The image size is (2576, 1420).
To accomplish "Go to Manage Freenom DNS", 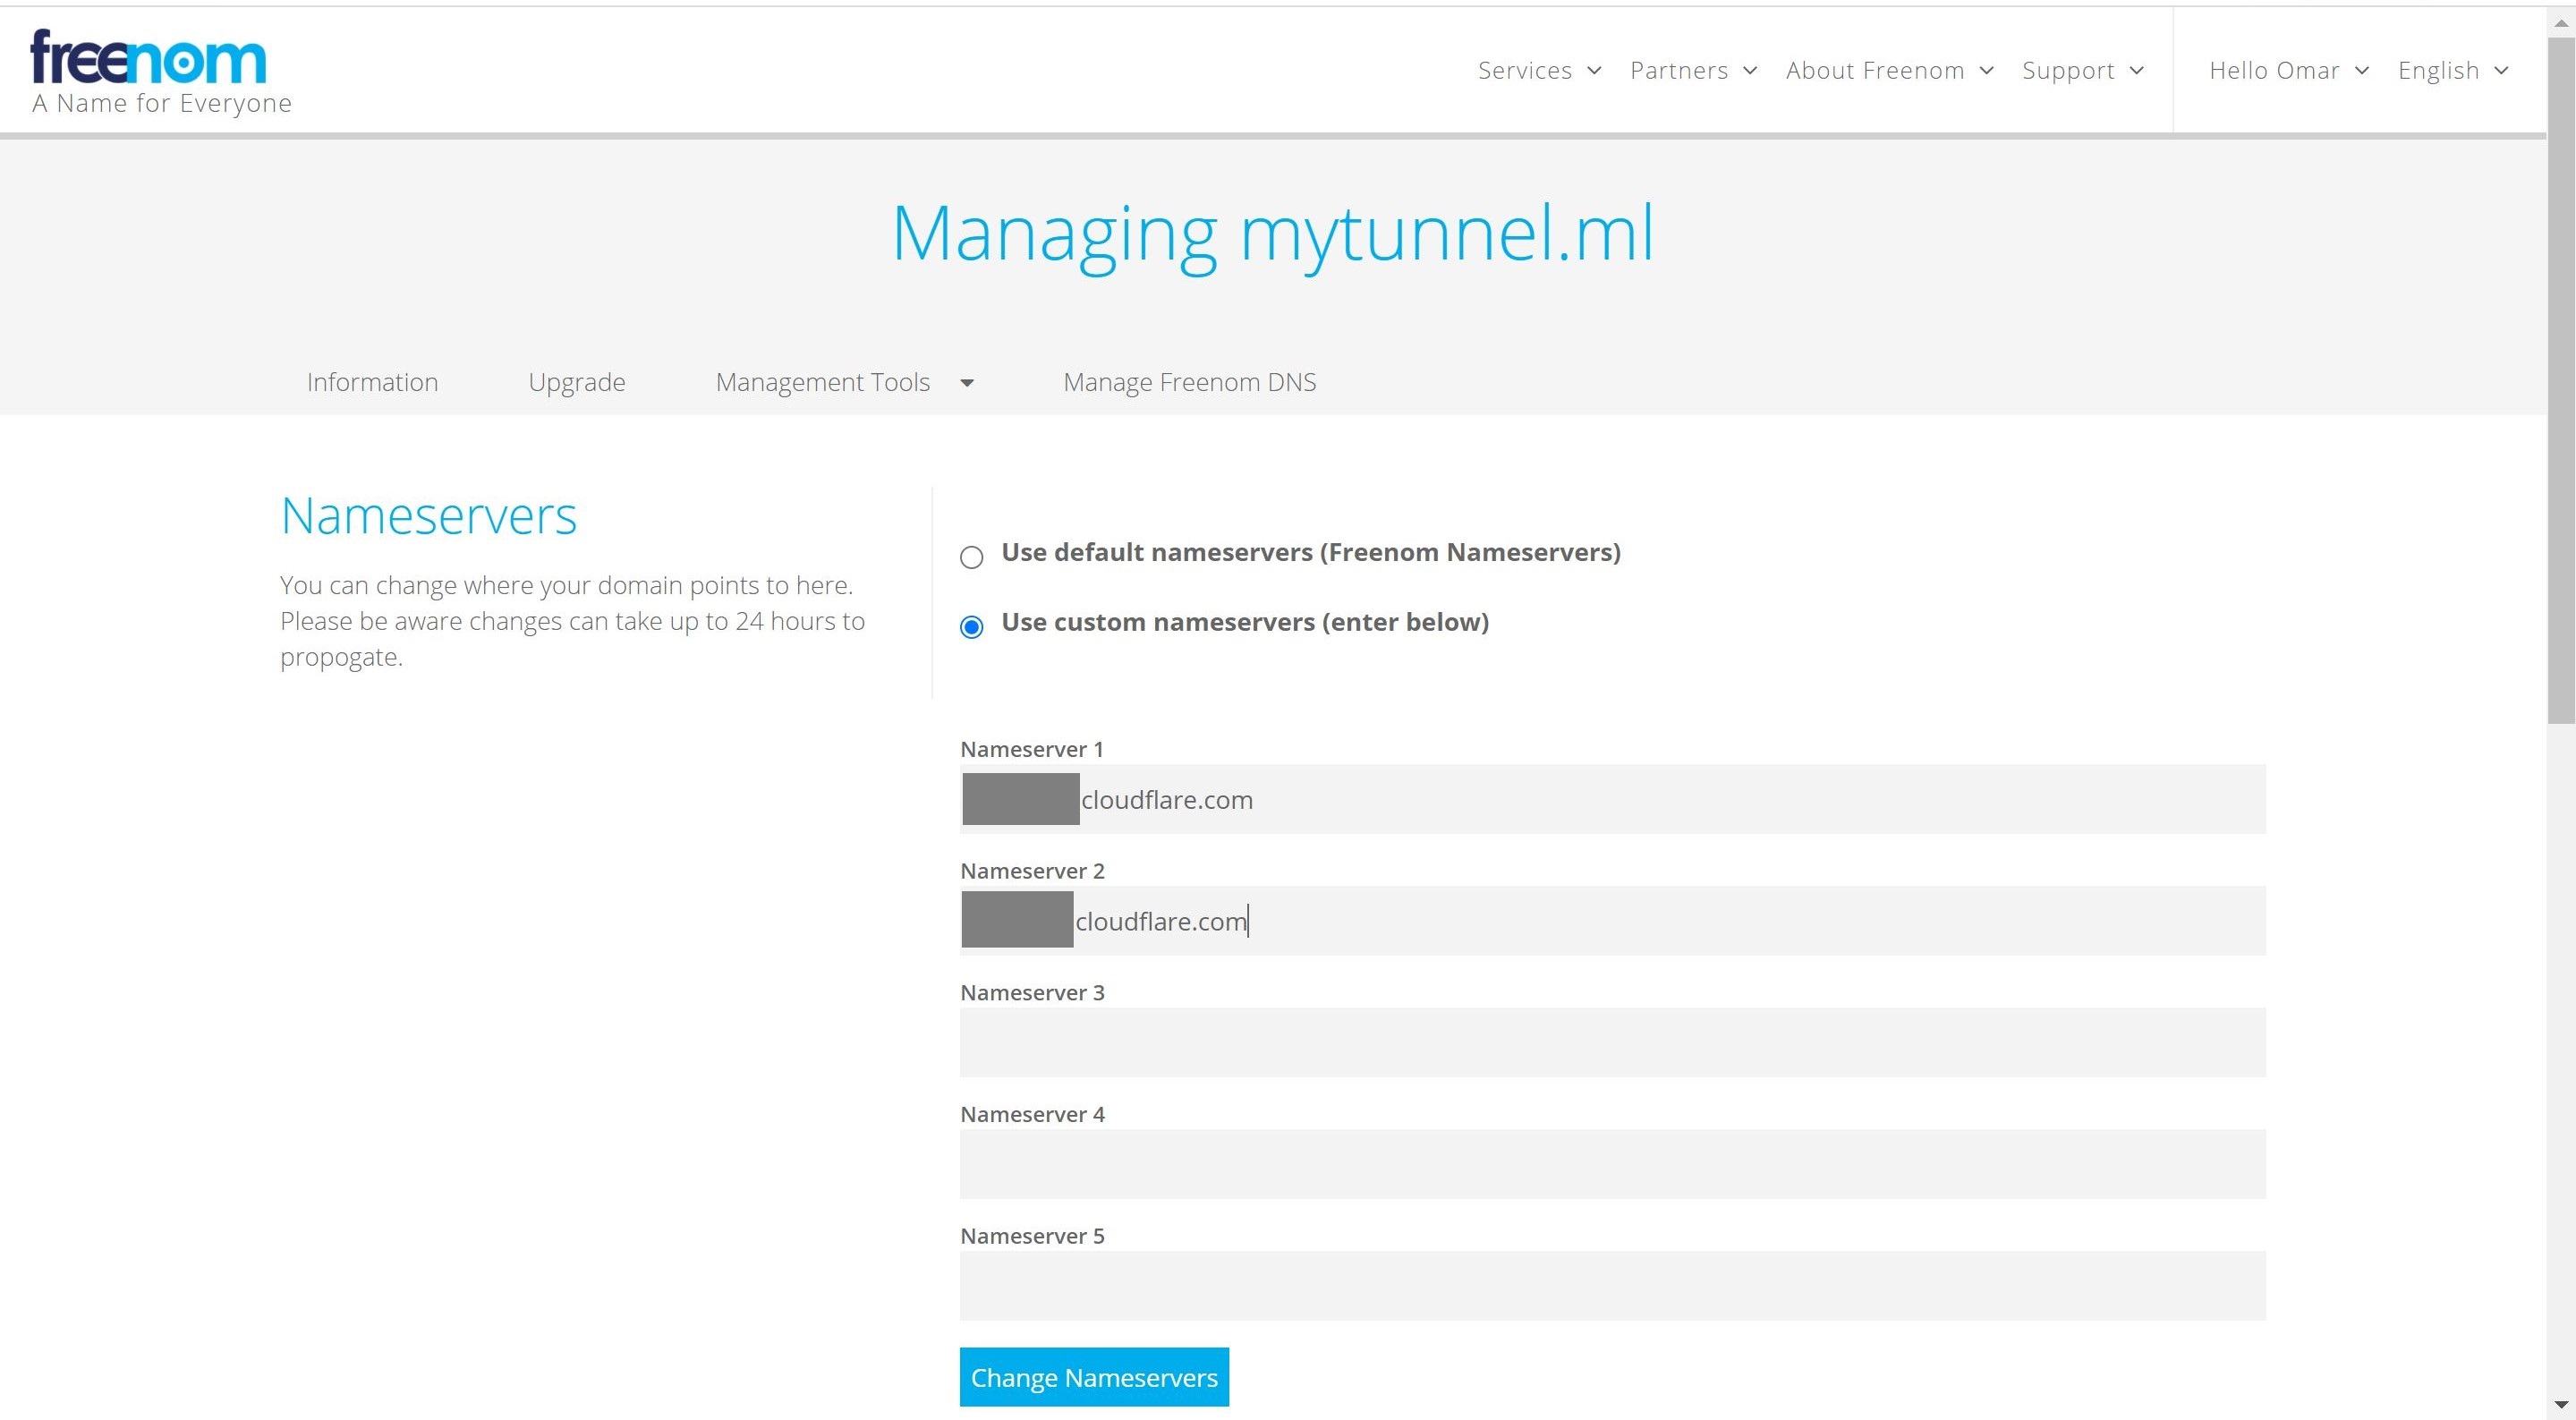I will 1189,382.
